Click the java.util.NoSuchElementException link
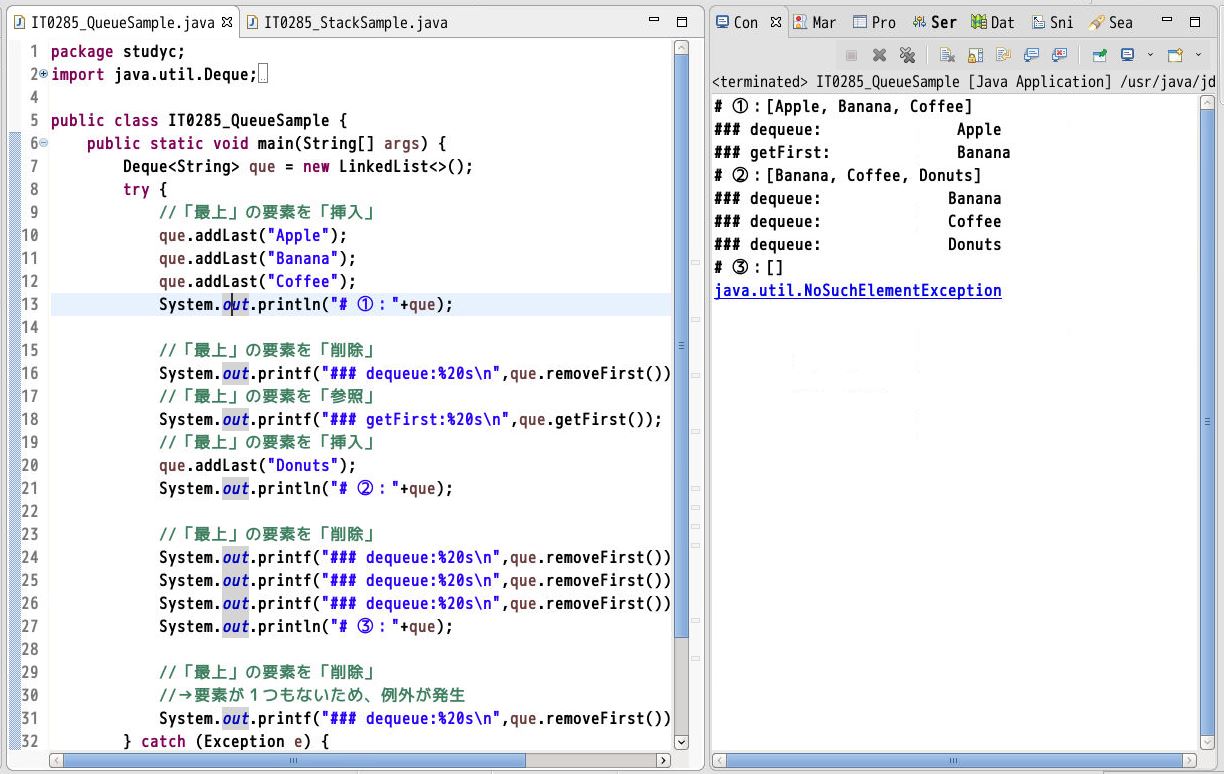 click(857, 290)
